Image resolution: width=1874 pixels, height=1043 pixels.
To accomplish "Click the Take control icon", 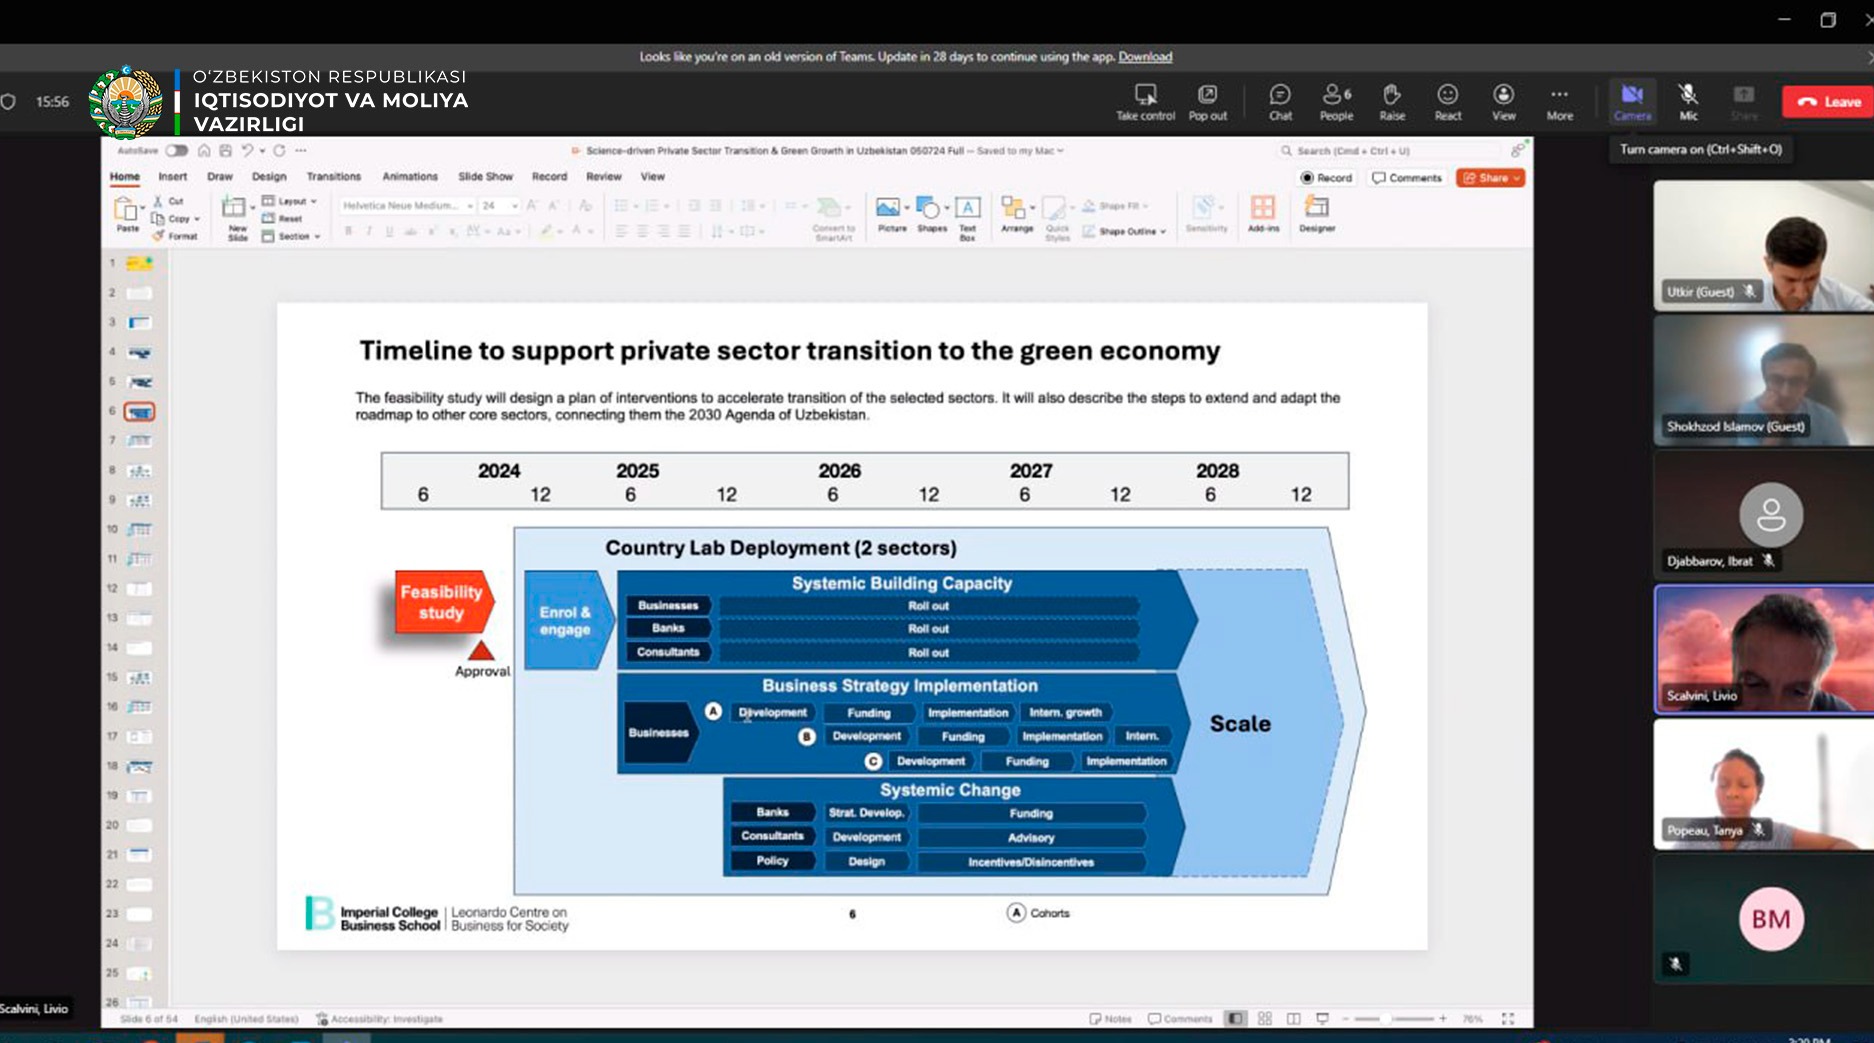I will click(x=1145, y=101).
